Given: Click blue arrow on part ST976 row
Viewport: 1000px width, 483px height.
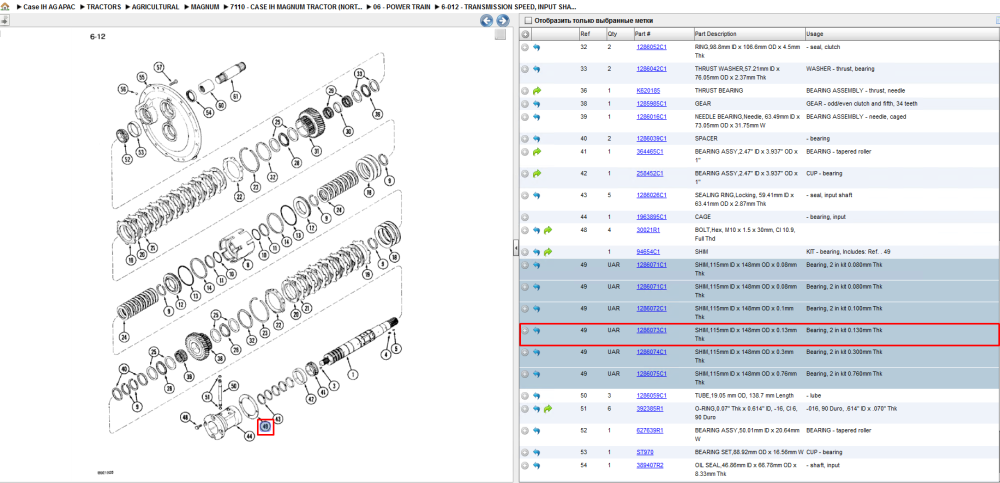Looking at the screenshot, I should click(x=536, y=452).
